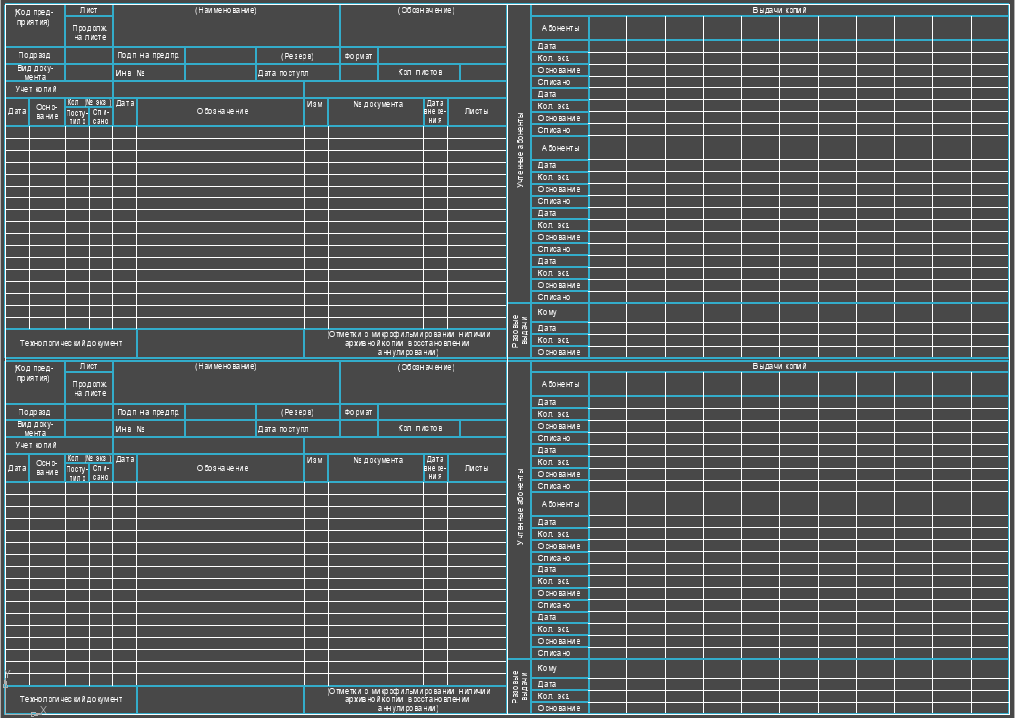Screen dimensions: 1015x718
Task: Select the upper form's "(Наименование)" title cell
Action: click(x=226, y=10)
